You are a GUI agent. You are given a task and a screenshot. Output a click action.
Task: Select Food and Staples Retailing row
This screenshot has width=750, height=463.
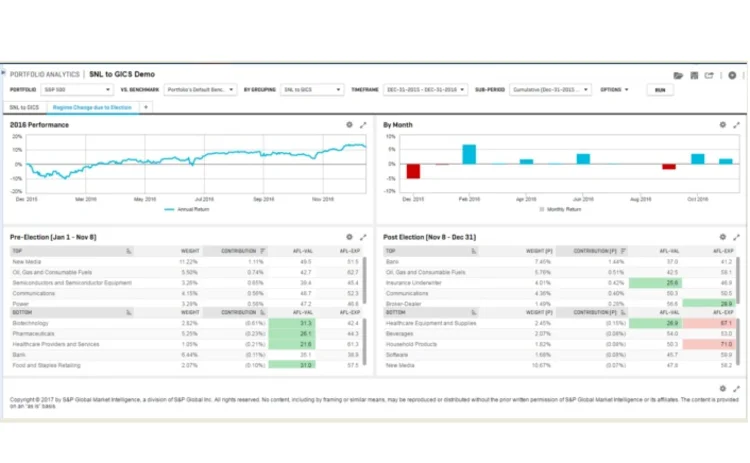[186, 365]
